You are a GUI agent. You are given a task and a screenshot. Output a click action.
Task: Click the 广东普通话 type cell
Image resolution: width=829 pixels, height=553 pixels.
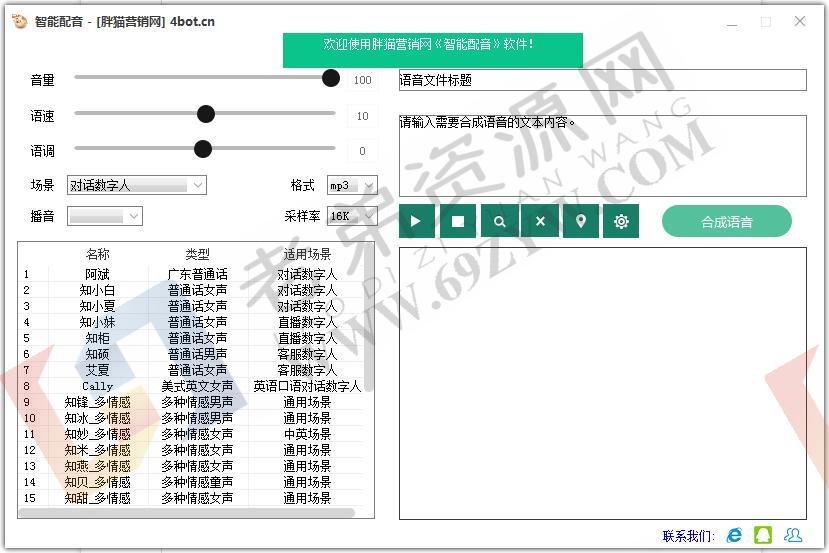pos(197,274)
